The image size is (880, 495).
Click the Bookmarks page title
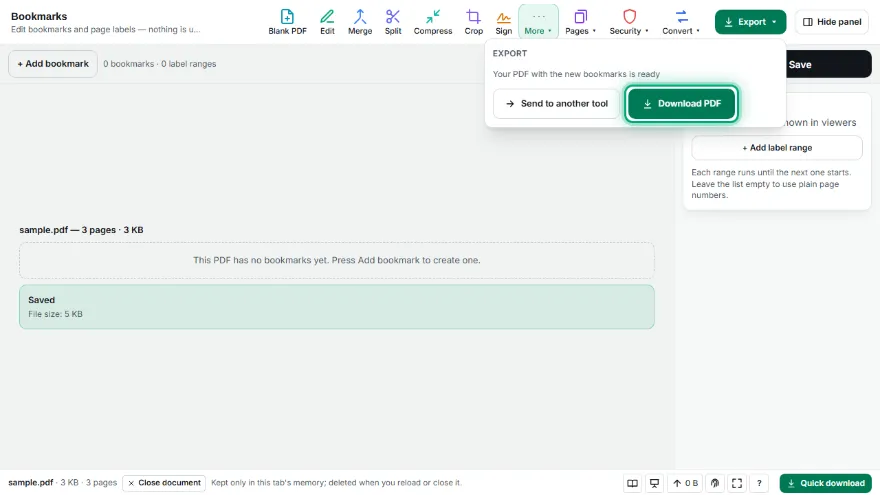(x=39, y=16)
